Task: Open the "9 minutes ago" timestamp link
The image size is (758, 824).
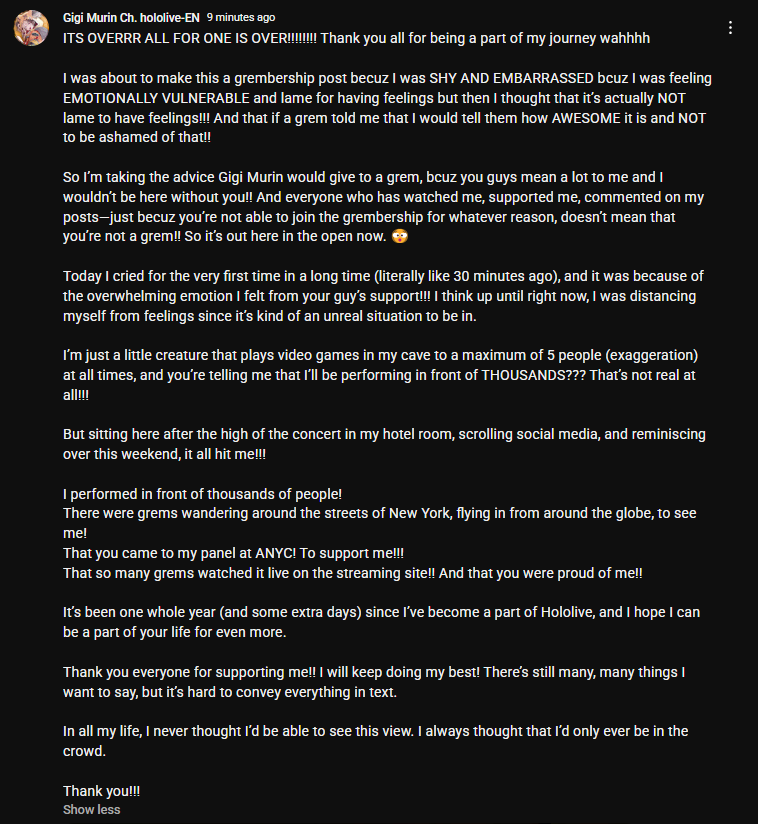Action: coord(240,17)
